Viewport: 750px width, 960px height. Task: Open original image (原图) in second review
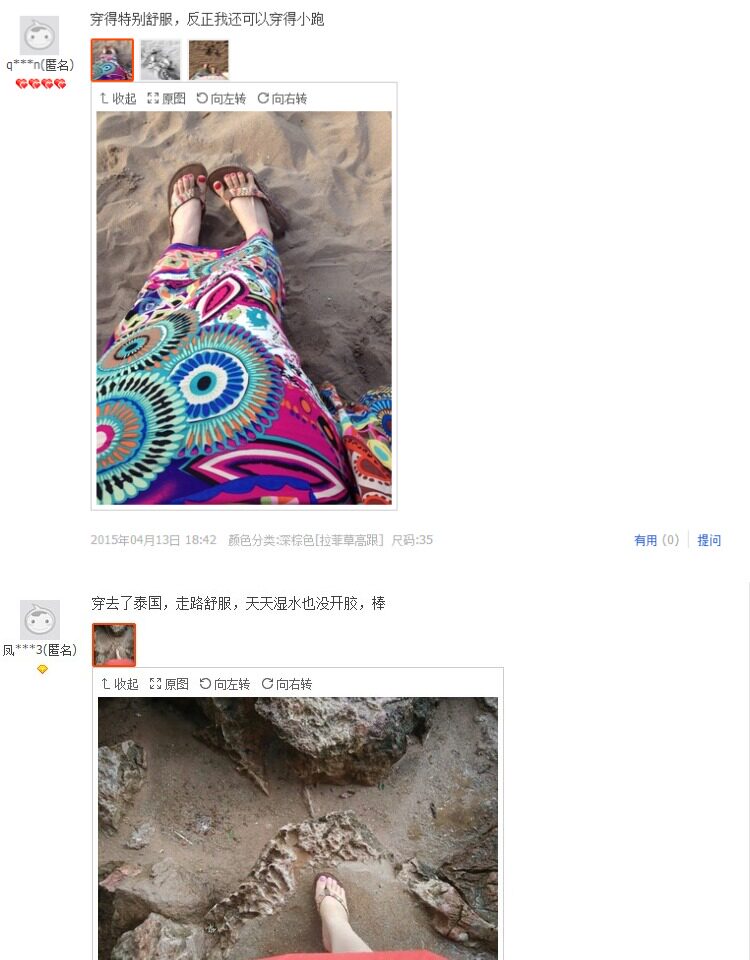click(x=170, y=684)
